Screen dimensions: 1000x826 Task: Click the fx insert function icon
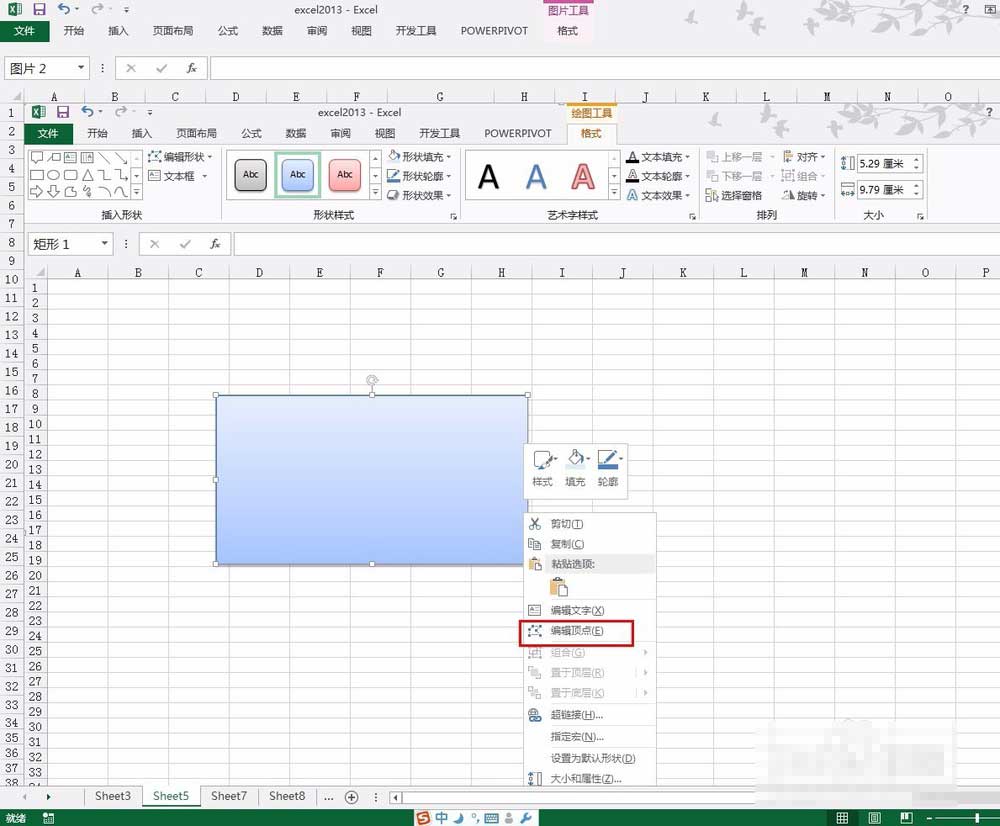191,68
